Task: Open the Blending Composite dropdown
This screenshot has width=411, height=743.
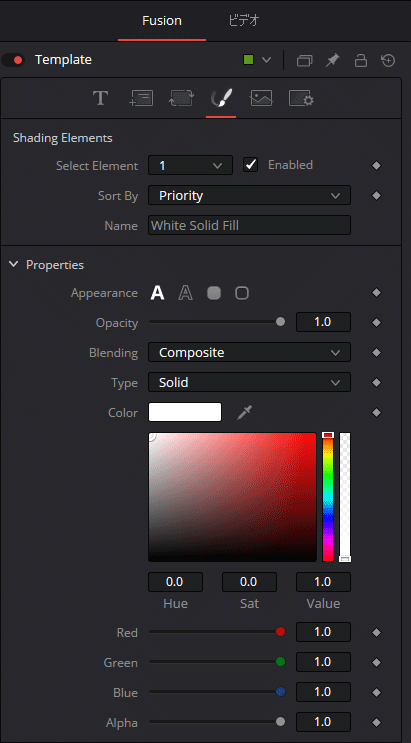Action: tap(249, 353)
